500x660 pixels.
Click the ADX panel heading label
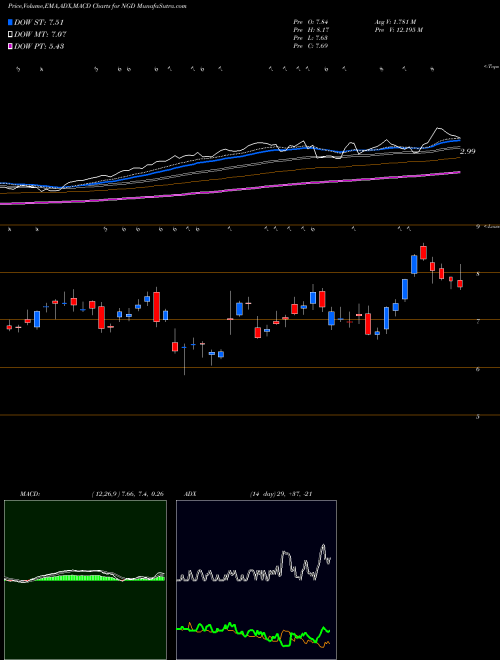pos(191,494)
